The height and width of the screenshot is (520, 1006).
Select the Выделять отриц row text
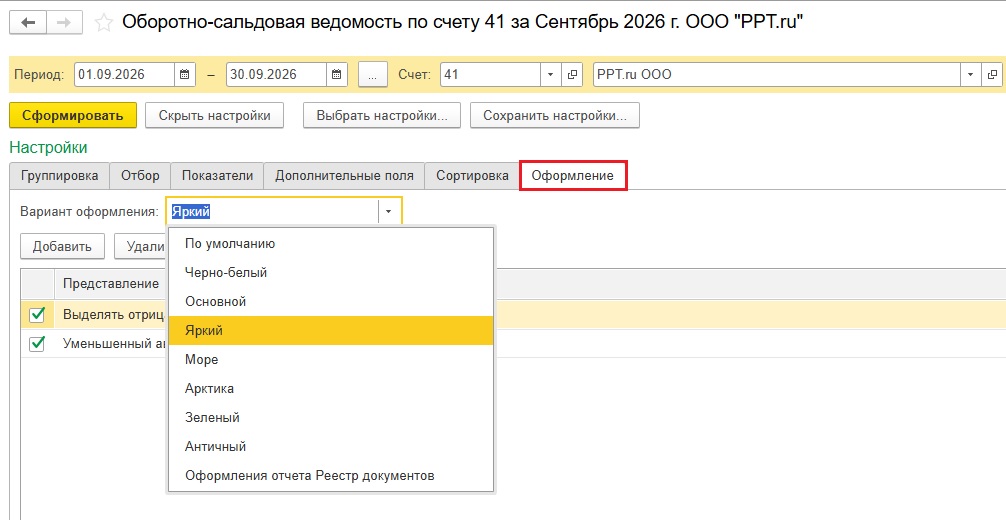(114, 315)
